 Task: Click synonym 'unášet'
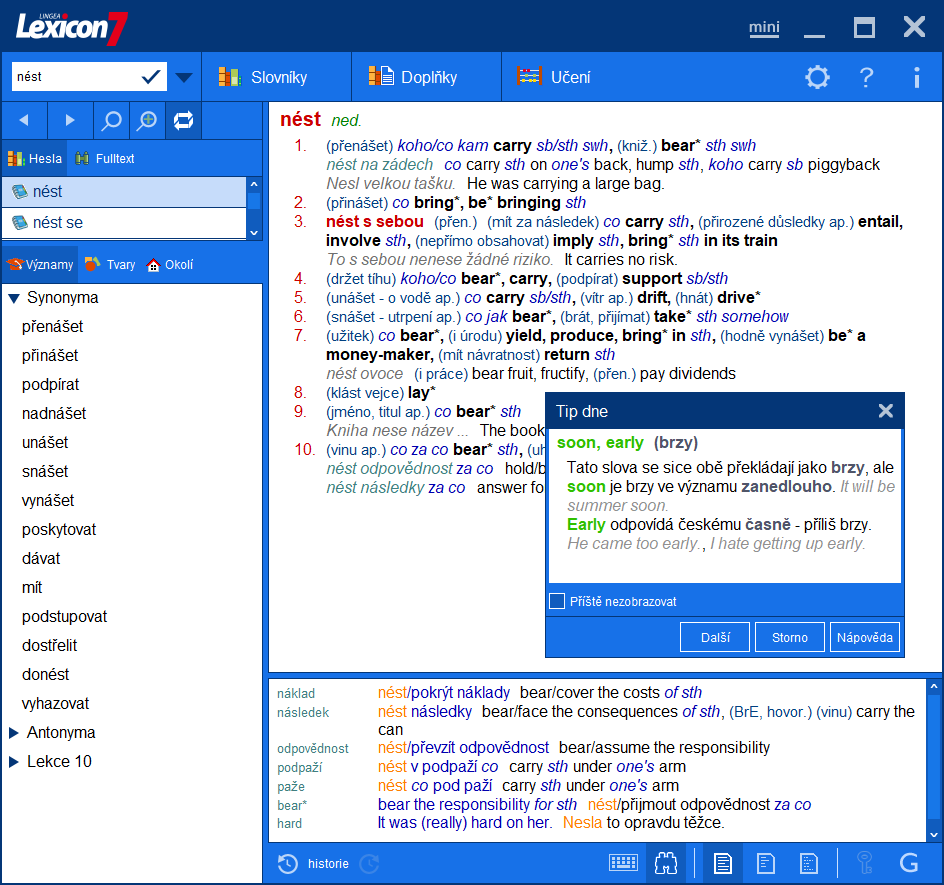point(45,442)
